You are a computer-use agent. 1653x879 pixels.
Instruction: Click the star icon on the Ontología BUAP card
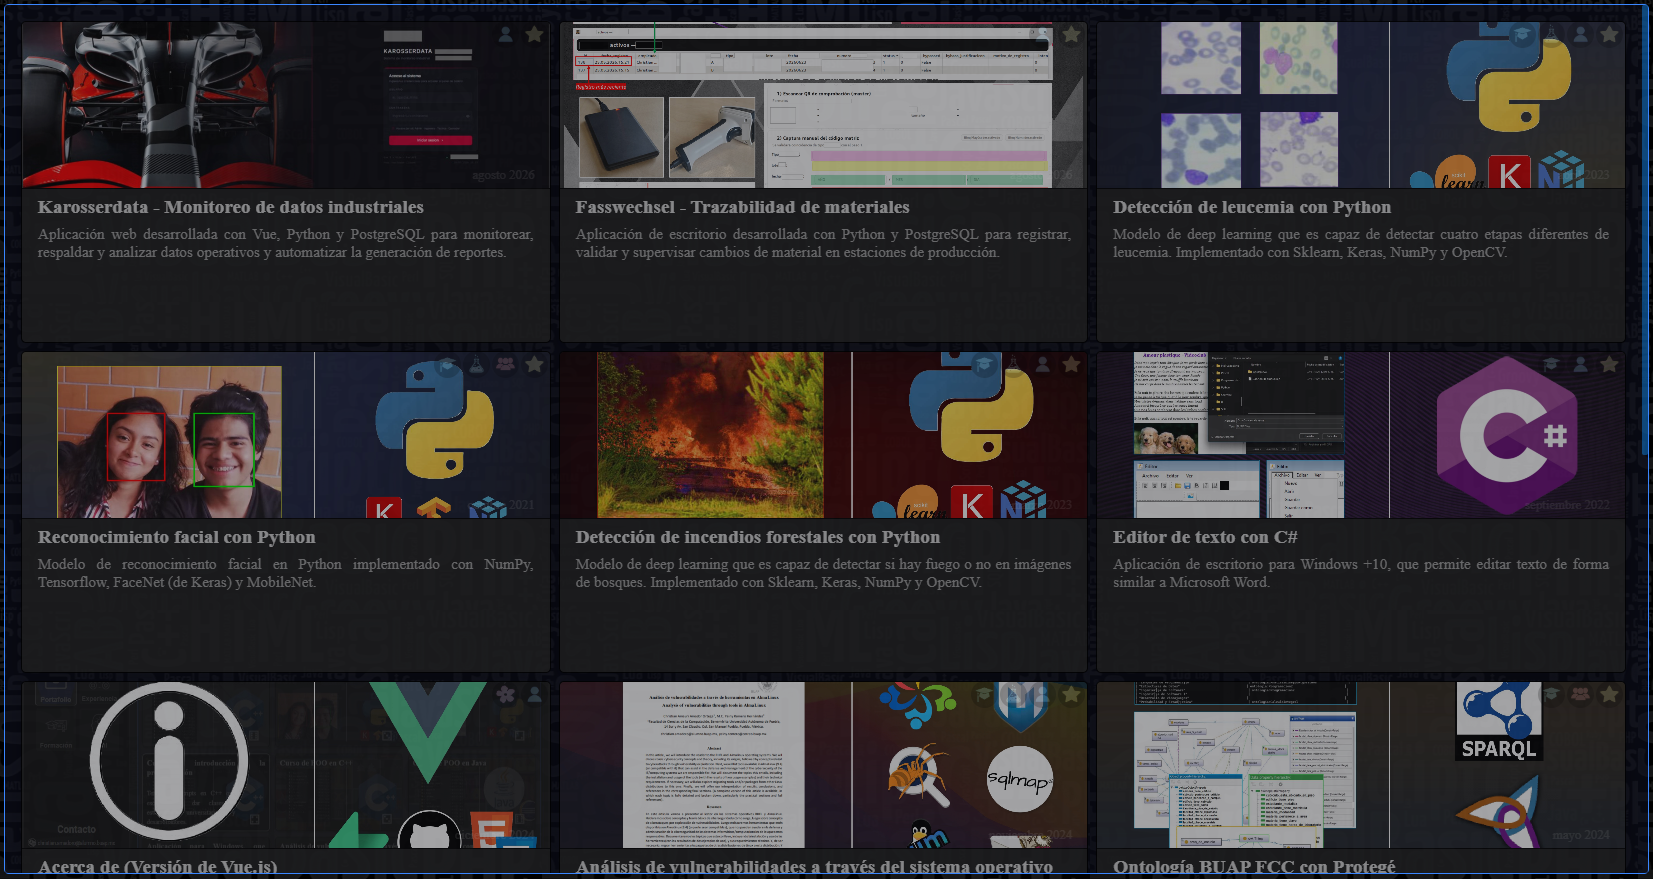1609,695
